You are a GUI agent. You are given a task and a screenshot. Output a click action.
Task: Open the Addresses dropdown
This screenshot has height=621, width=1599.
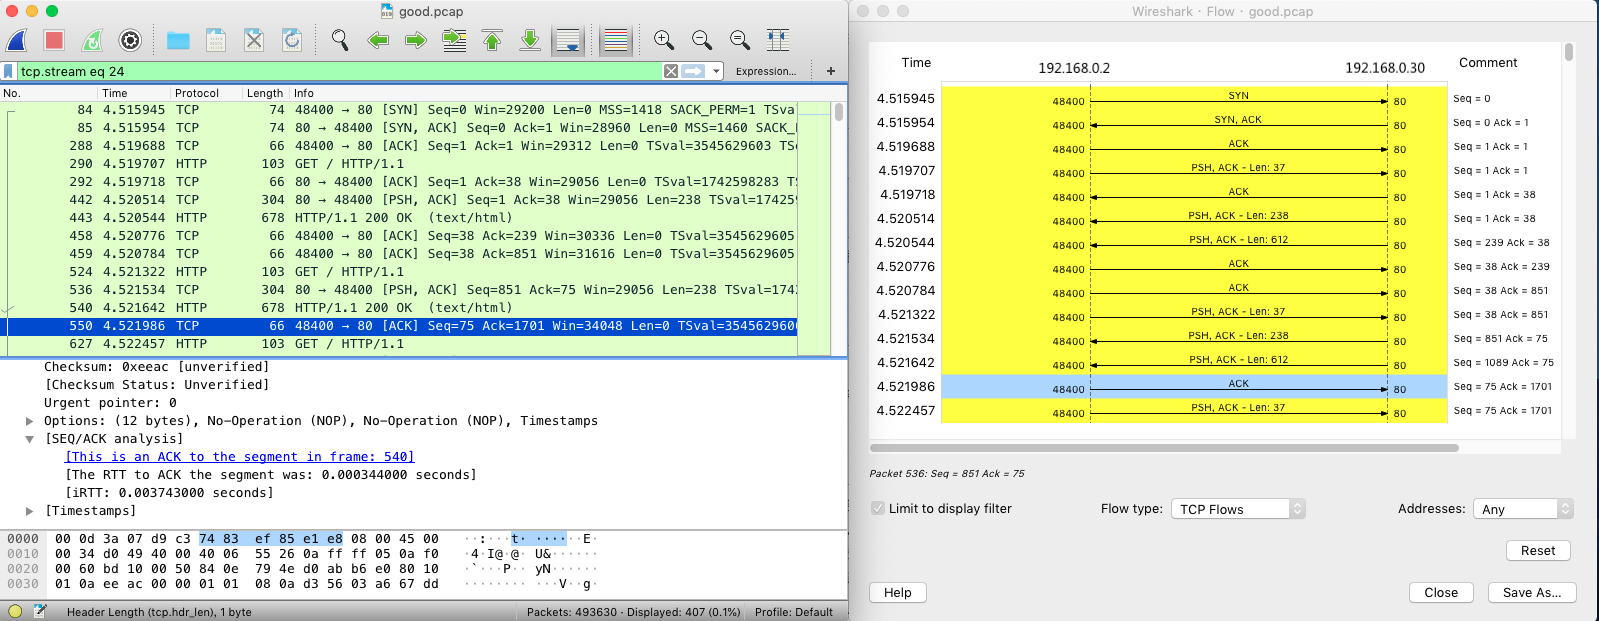tap(1522, 509)
